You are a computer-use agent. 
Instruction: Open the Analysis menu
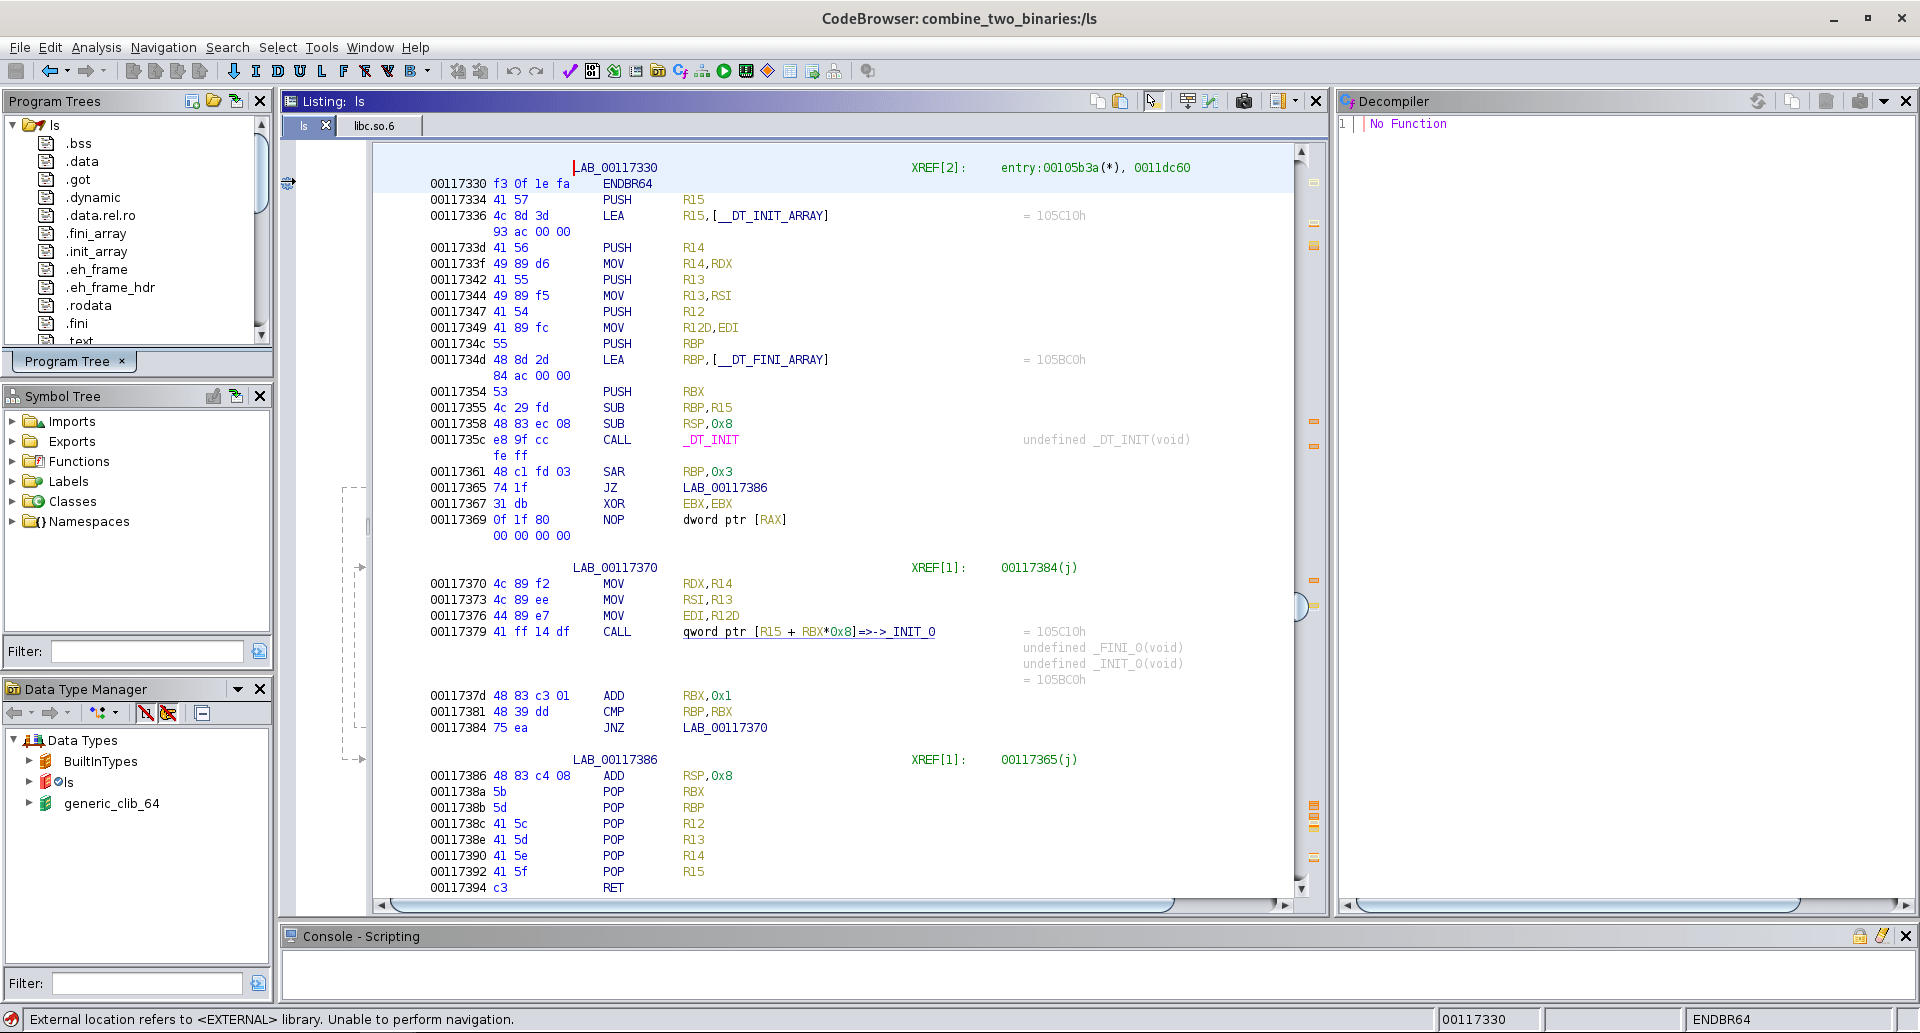coord(96,47)
